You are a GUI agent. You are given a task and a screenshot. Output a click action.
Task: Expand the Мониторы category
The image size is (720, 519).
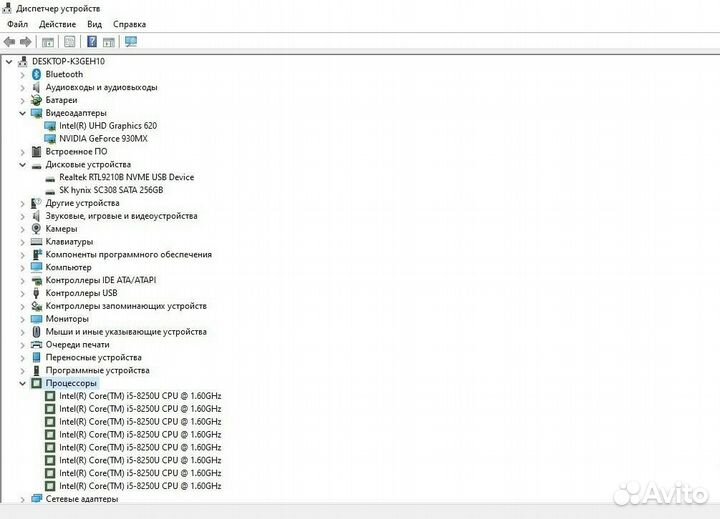(23, 319)
